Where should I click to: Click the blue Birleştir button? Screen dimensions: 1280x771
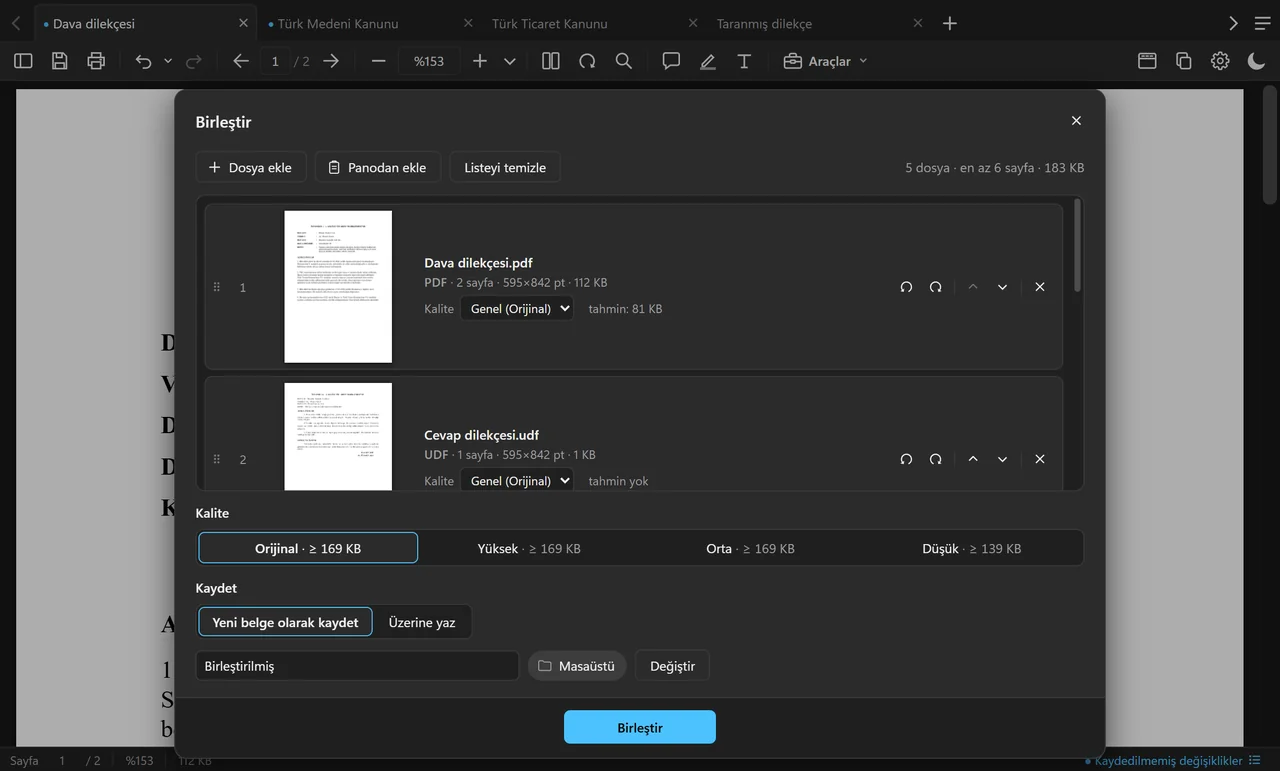[640, 727]
